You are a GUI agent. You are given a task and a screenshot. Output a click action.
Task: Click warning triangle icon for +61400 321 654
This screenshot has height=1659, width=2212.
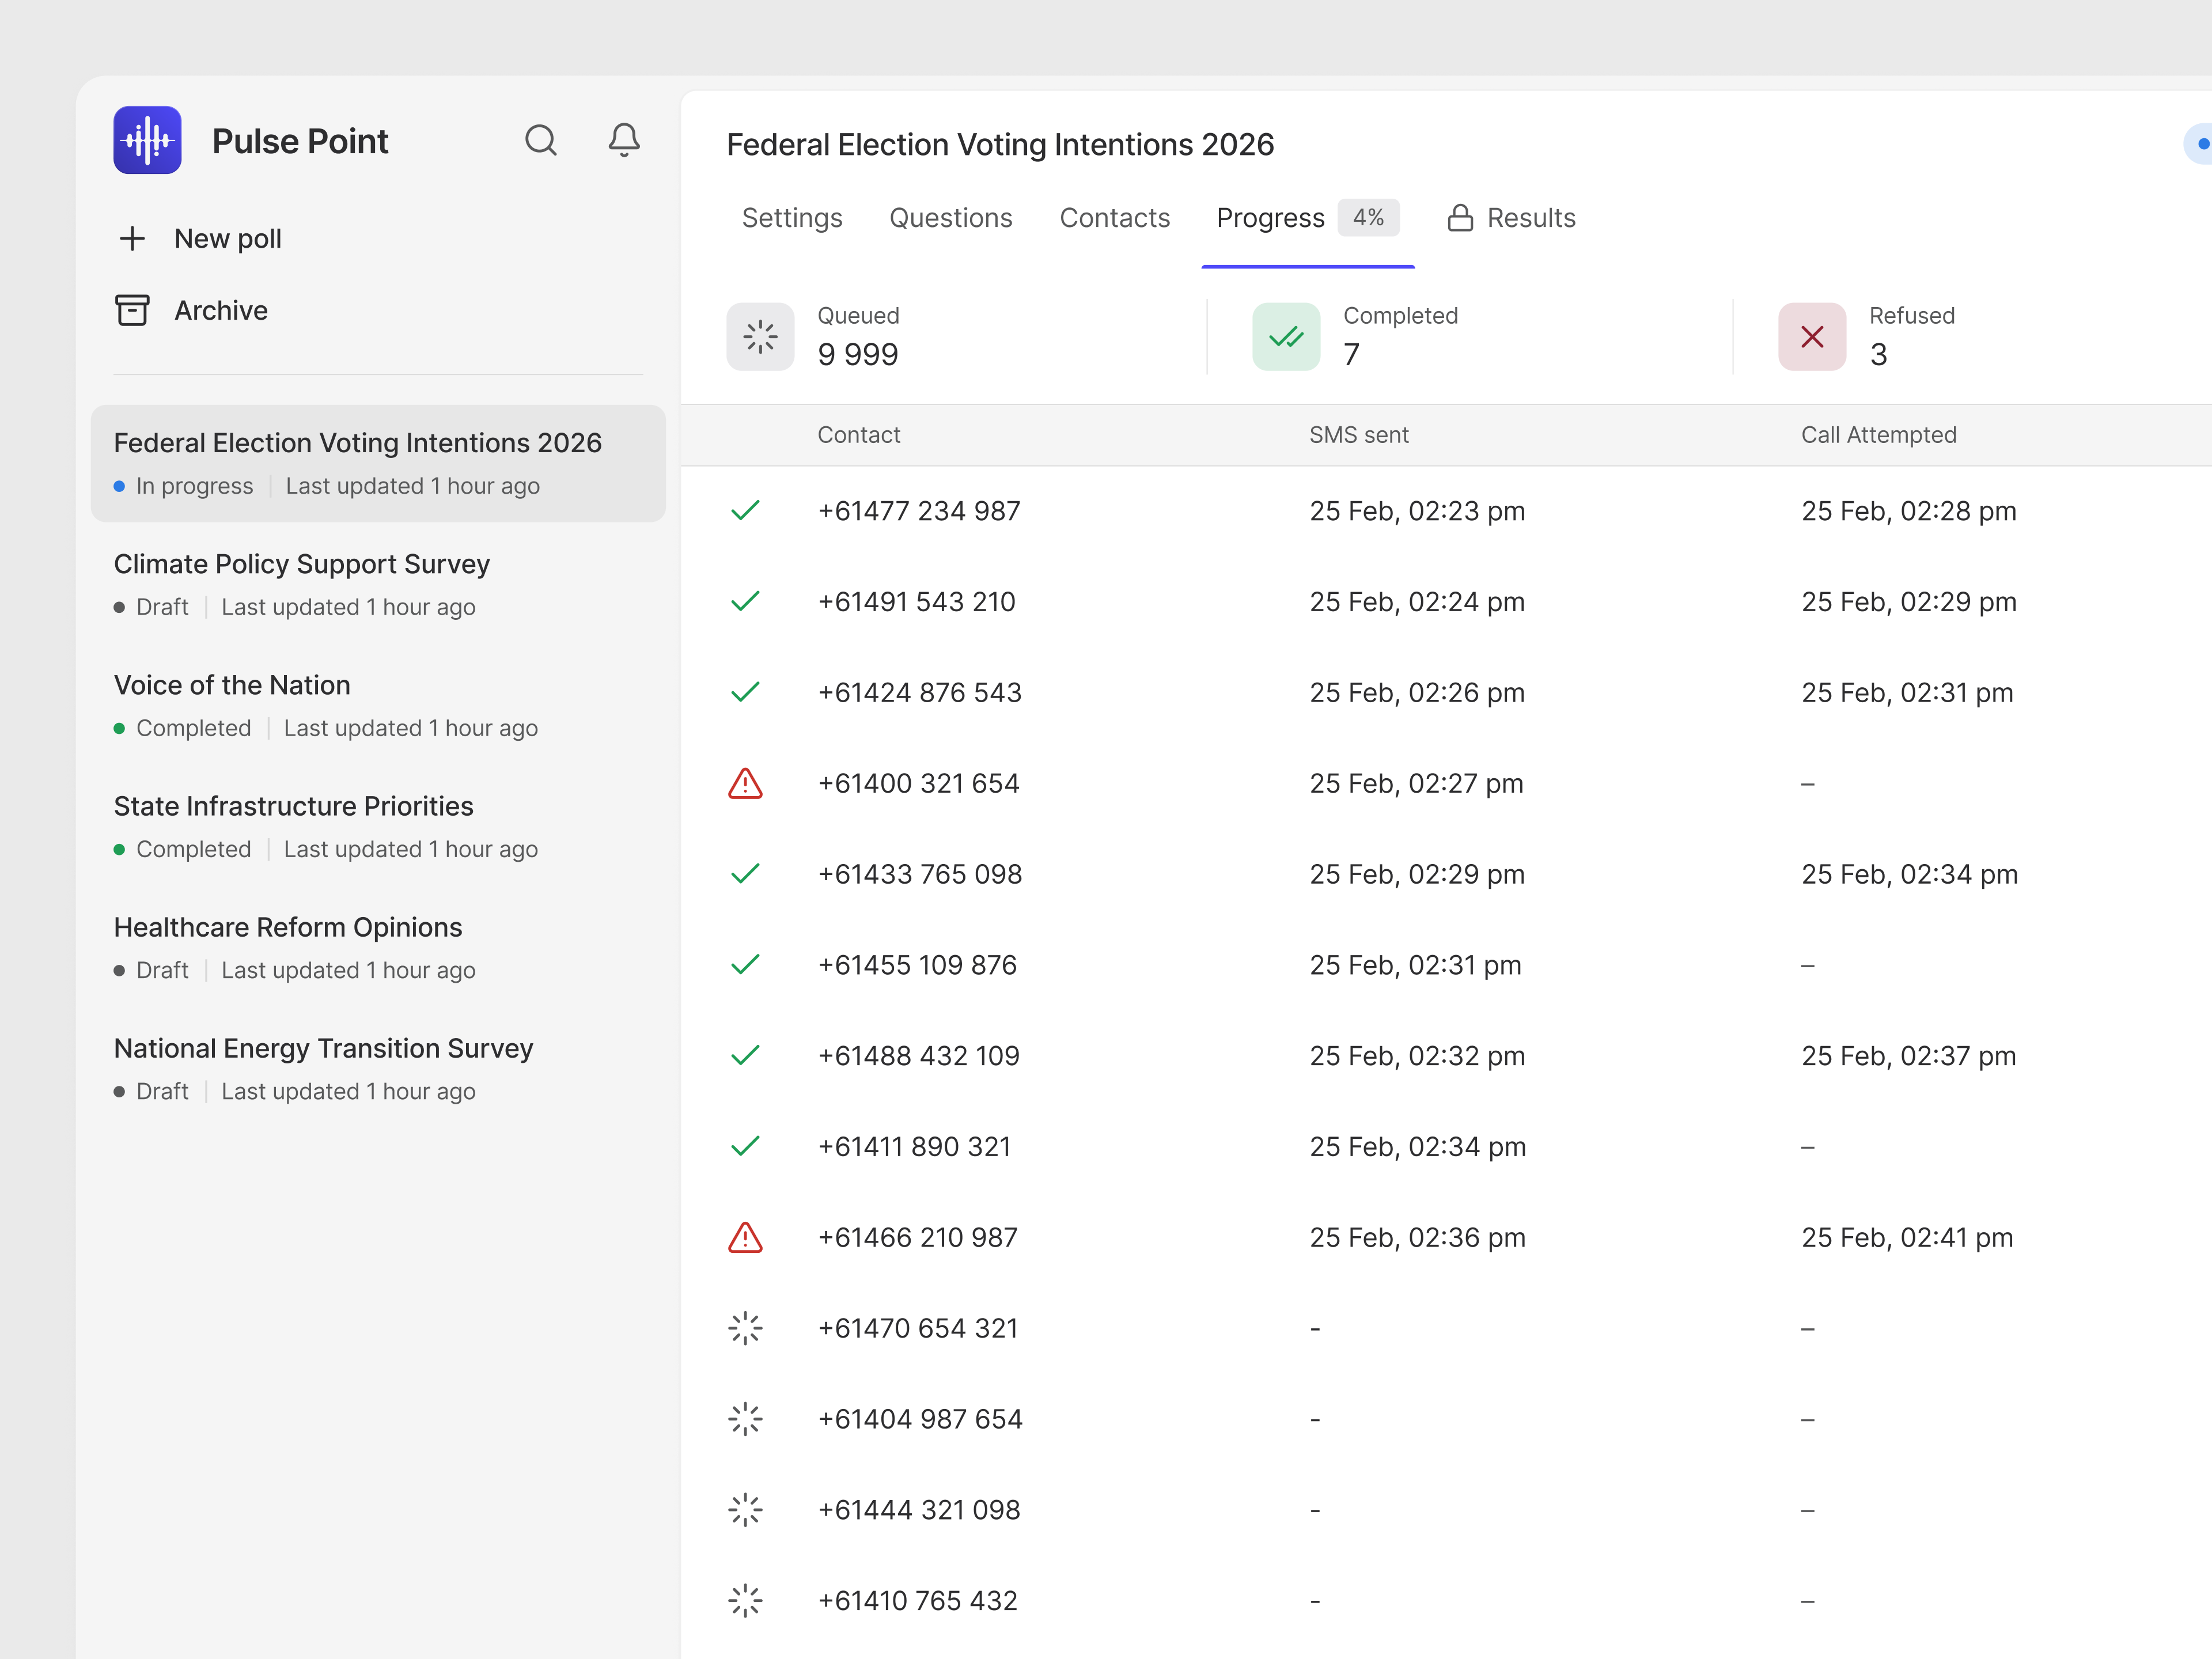point(745,784)
